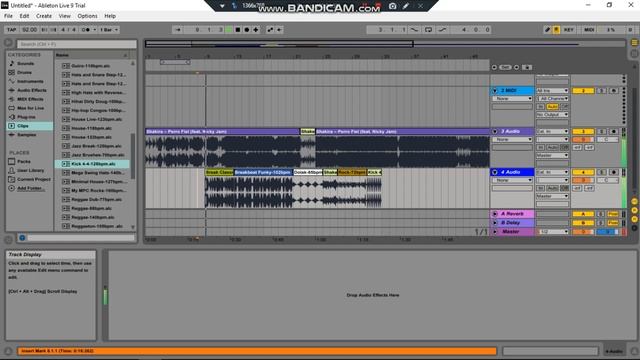Open User Library under Places
Viewport: 640px width, 360px height.
tap(30, 171)
